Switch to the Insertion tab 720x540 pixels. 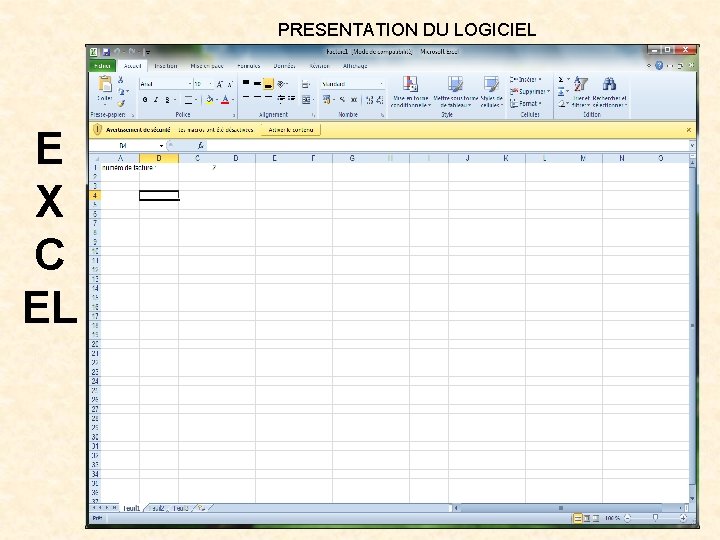pyautogui.click(x=166, y=66)
